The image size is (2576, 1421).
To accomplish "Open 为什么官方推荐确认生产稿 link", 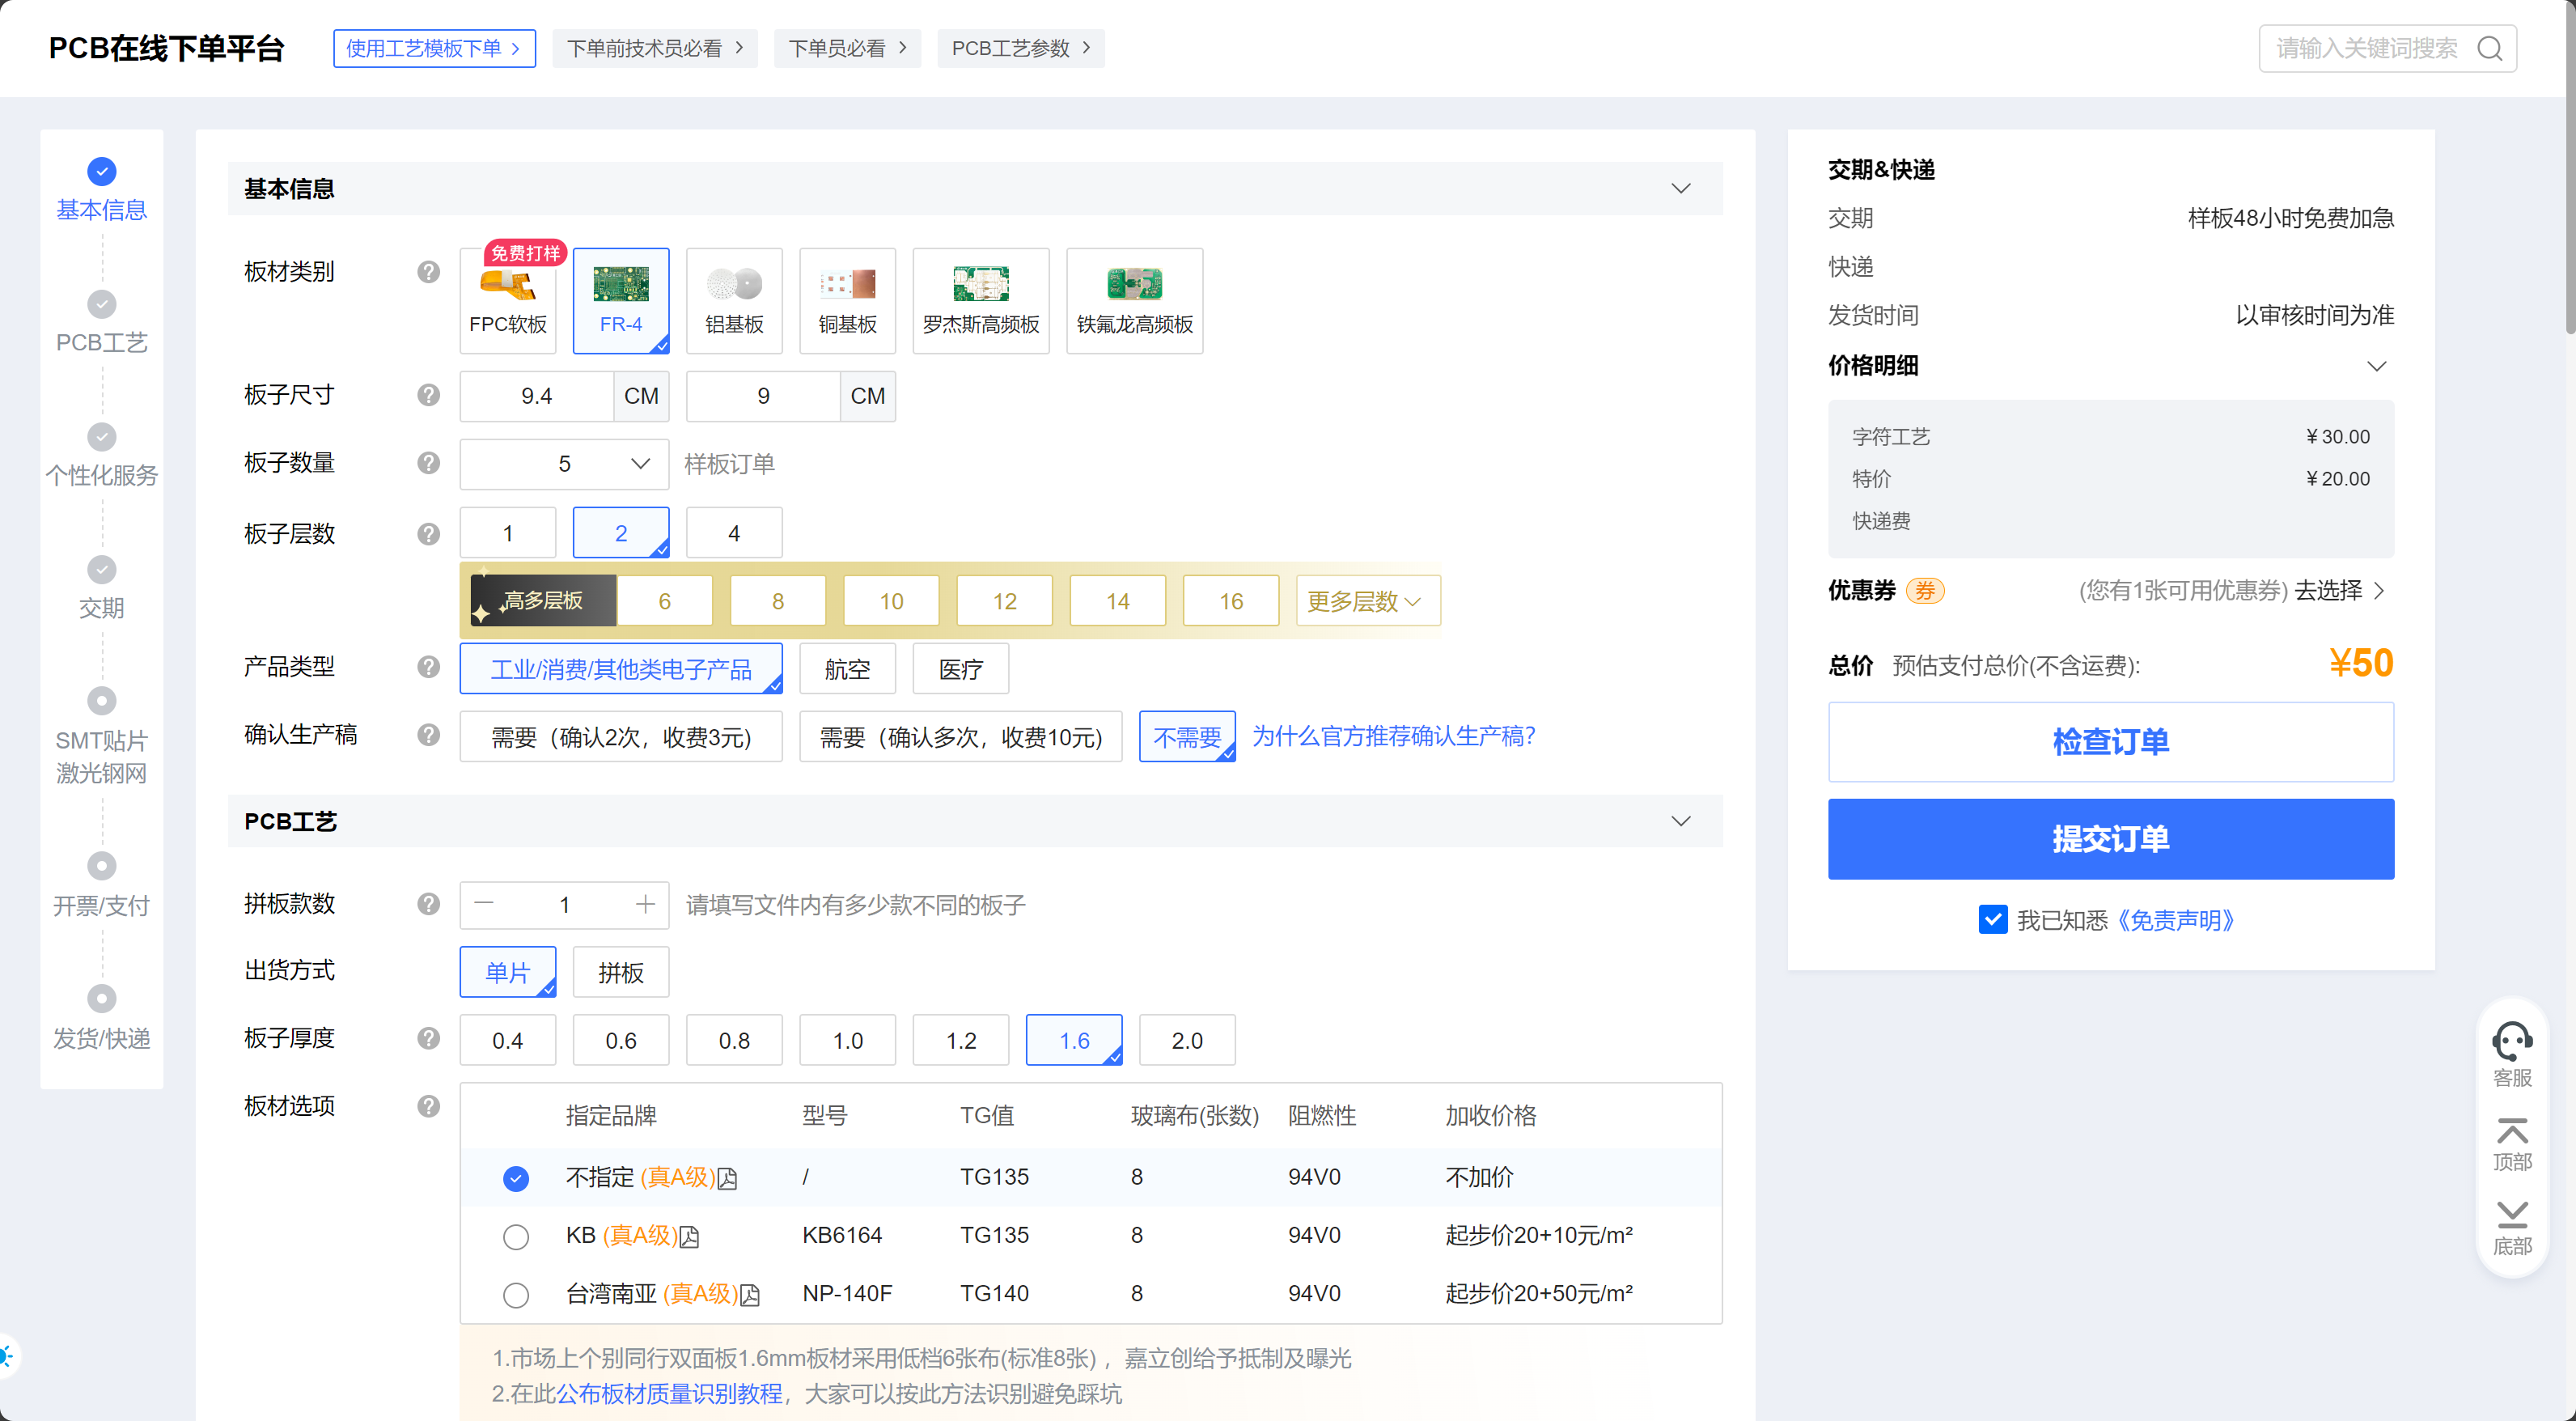I will click(x=1393, y=737).
